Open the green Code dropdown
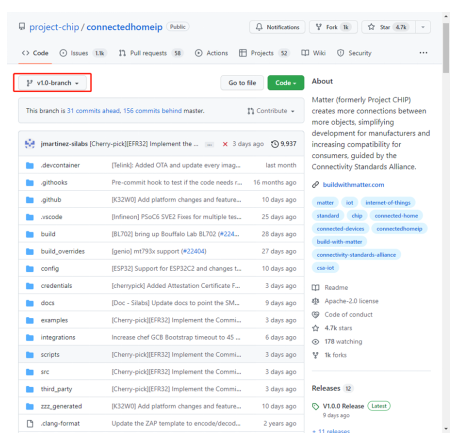Screen dimensions: 456x445 (286, 83)
